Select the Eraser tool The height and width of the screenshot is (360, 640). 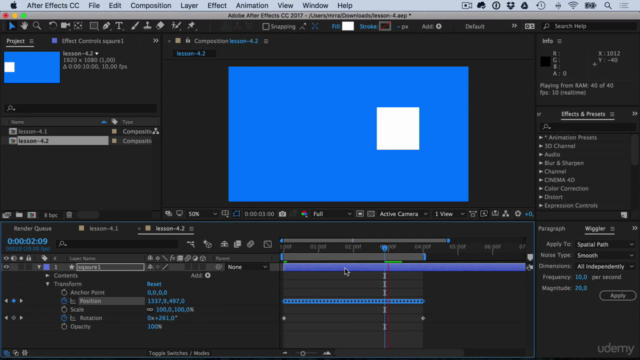[x=160, y=26]
